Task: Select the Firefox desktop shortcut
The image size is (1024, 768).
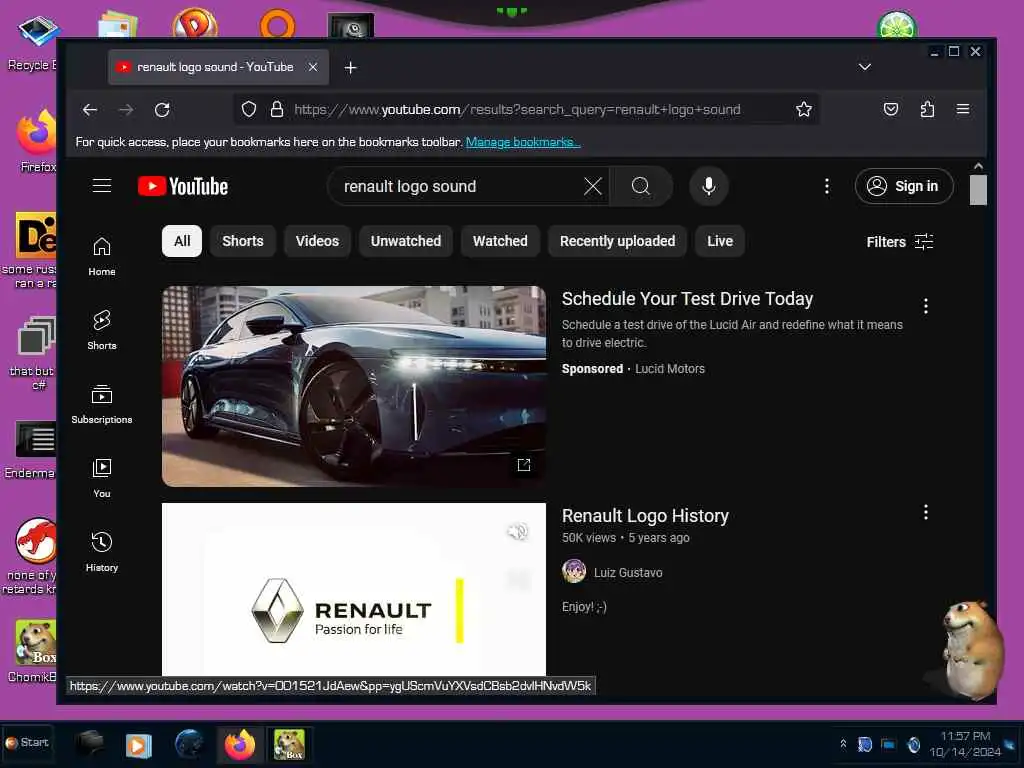Action: 37,140
